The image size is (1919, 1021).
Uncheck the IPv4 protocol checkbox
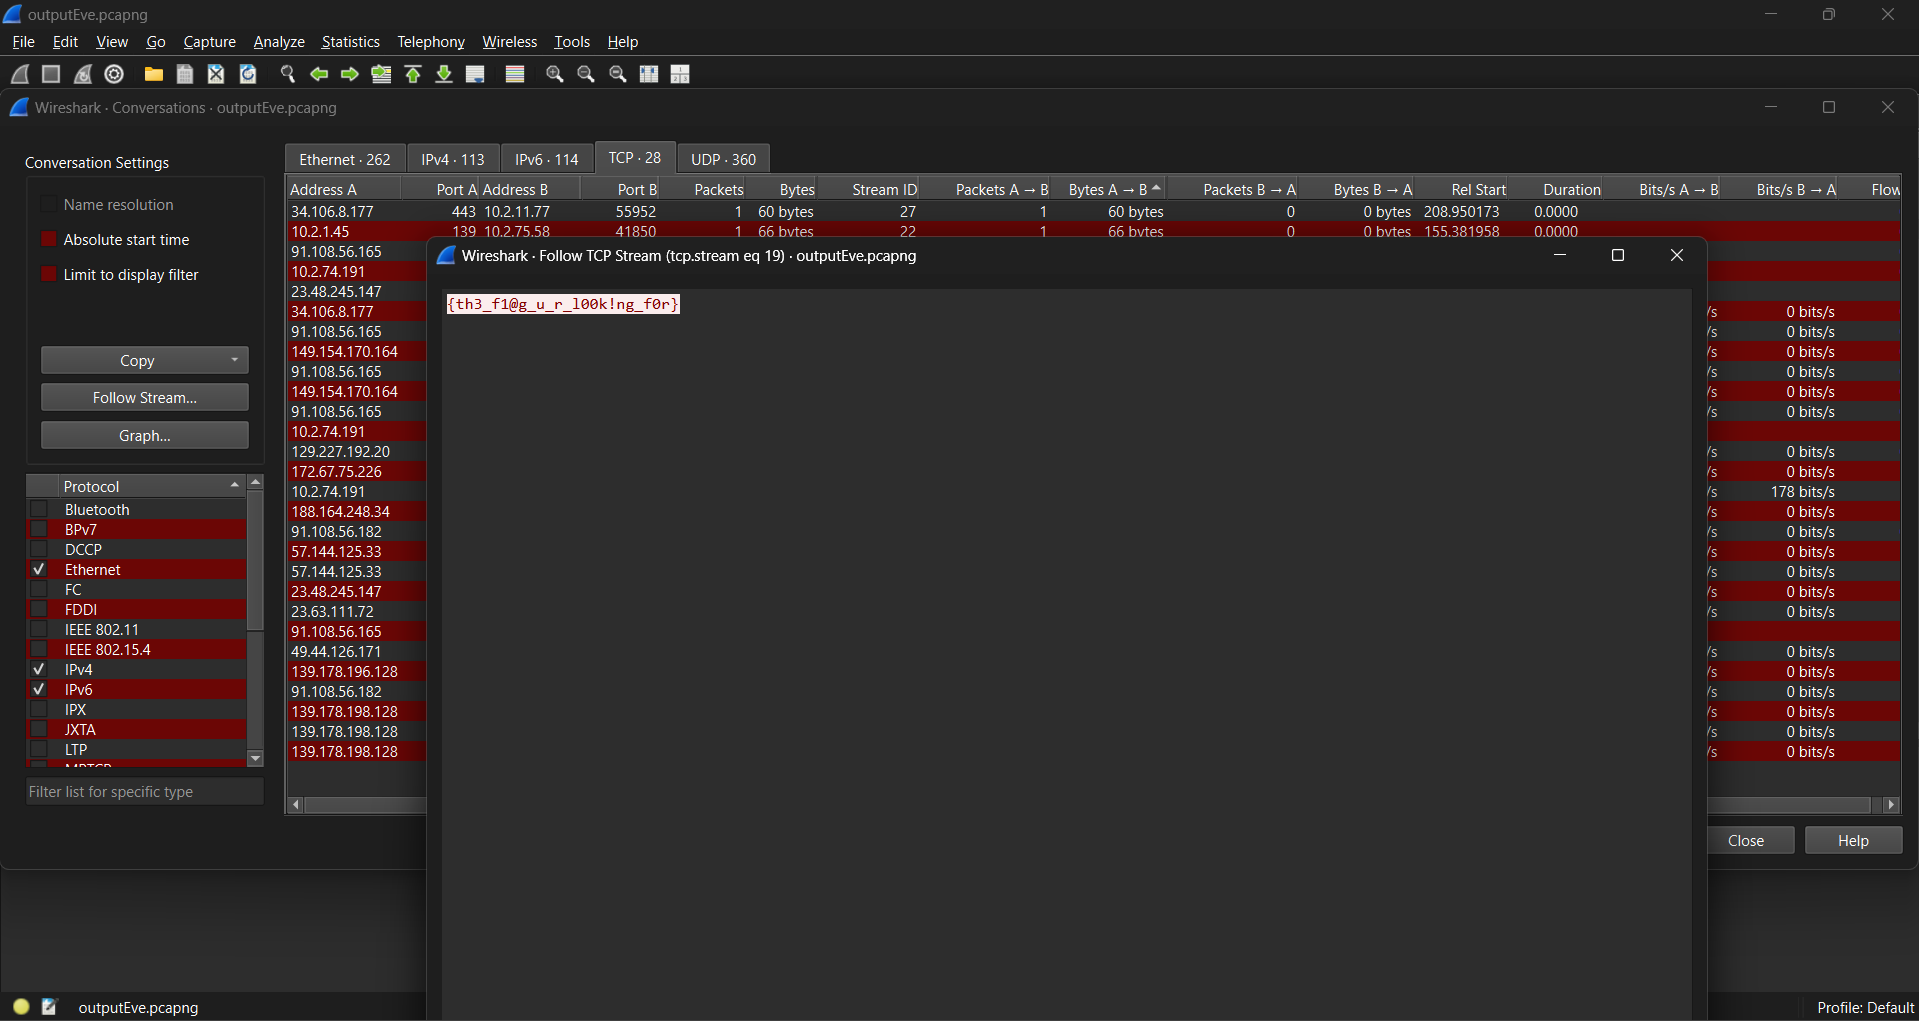[39, 669]
